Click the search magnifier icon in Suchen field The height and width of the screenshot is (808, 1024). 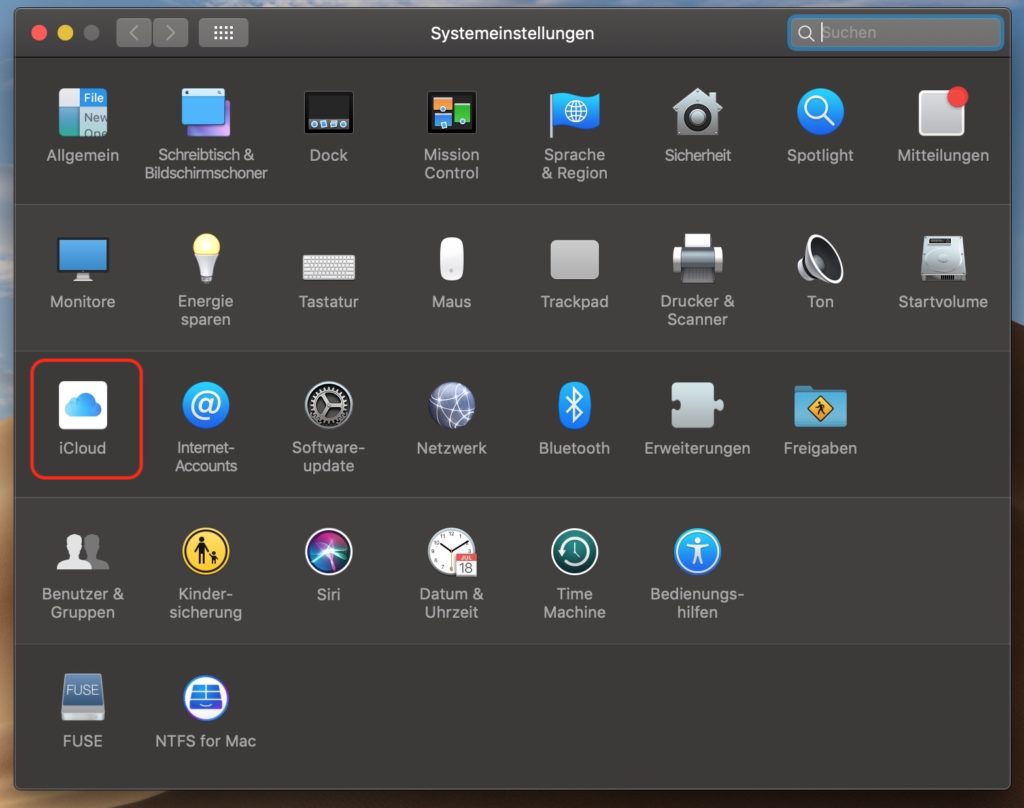click(x=805, y=33)
